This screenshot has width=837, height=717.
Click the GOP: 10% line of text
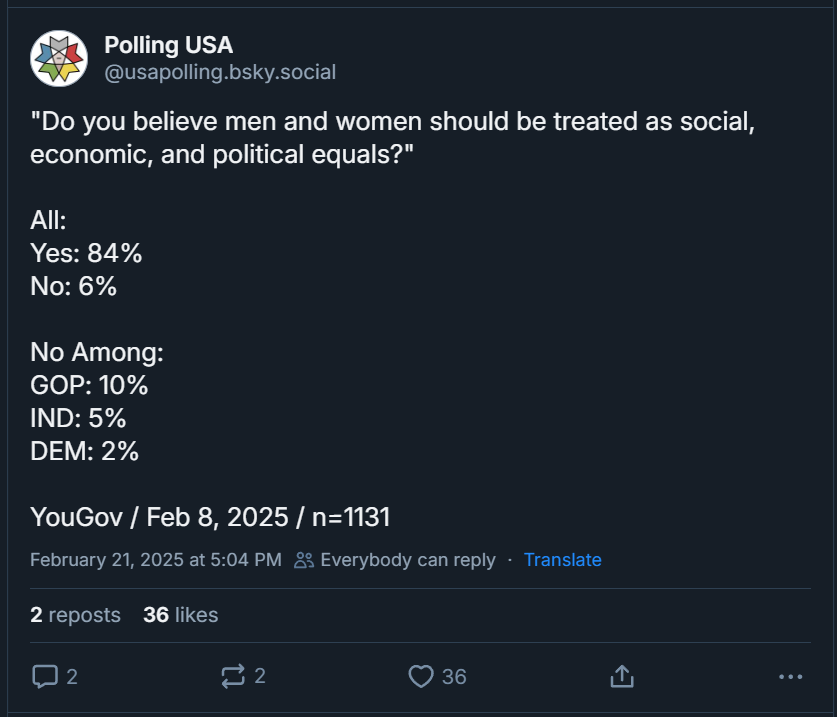pyautogui.click(x=89, y=385)
